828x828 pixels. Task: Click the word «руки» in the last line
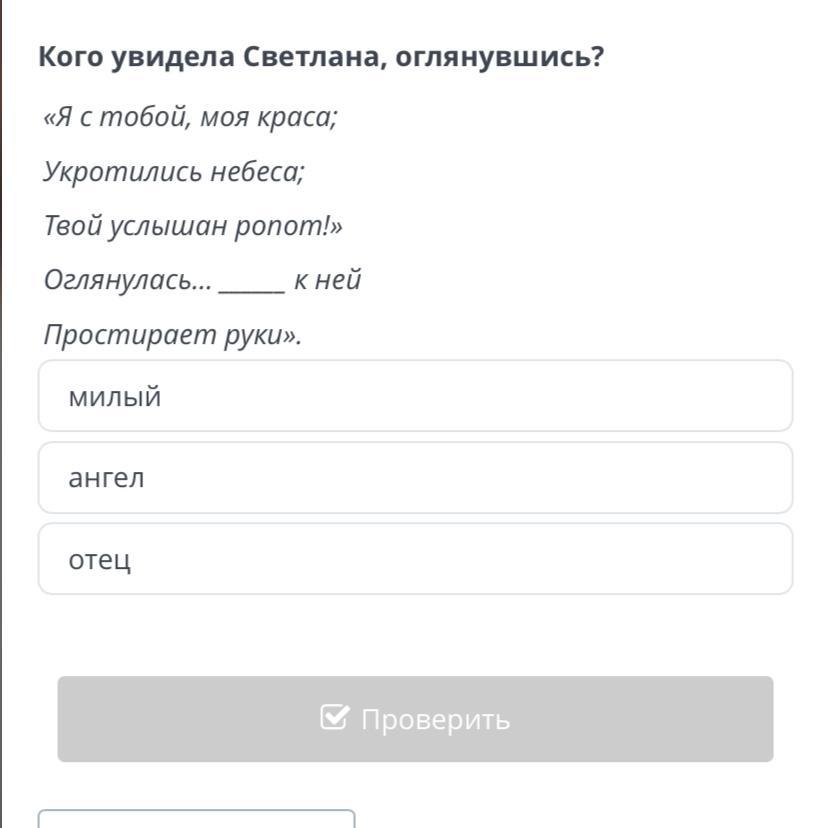(x=254, y=335)
